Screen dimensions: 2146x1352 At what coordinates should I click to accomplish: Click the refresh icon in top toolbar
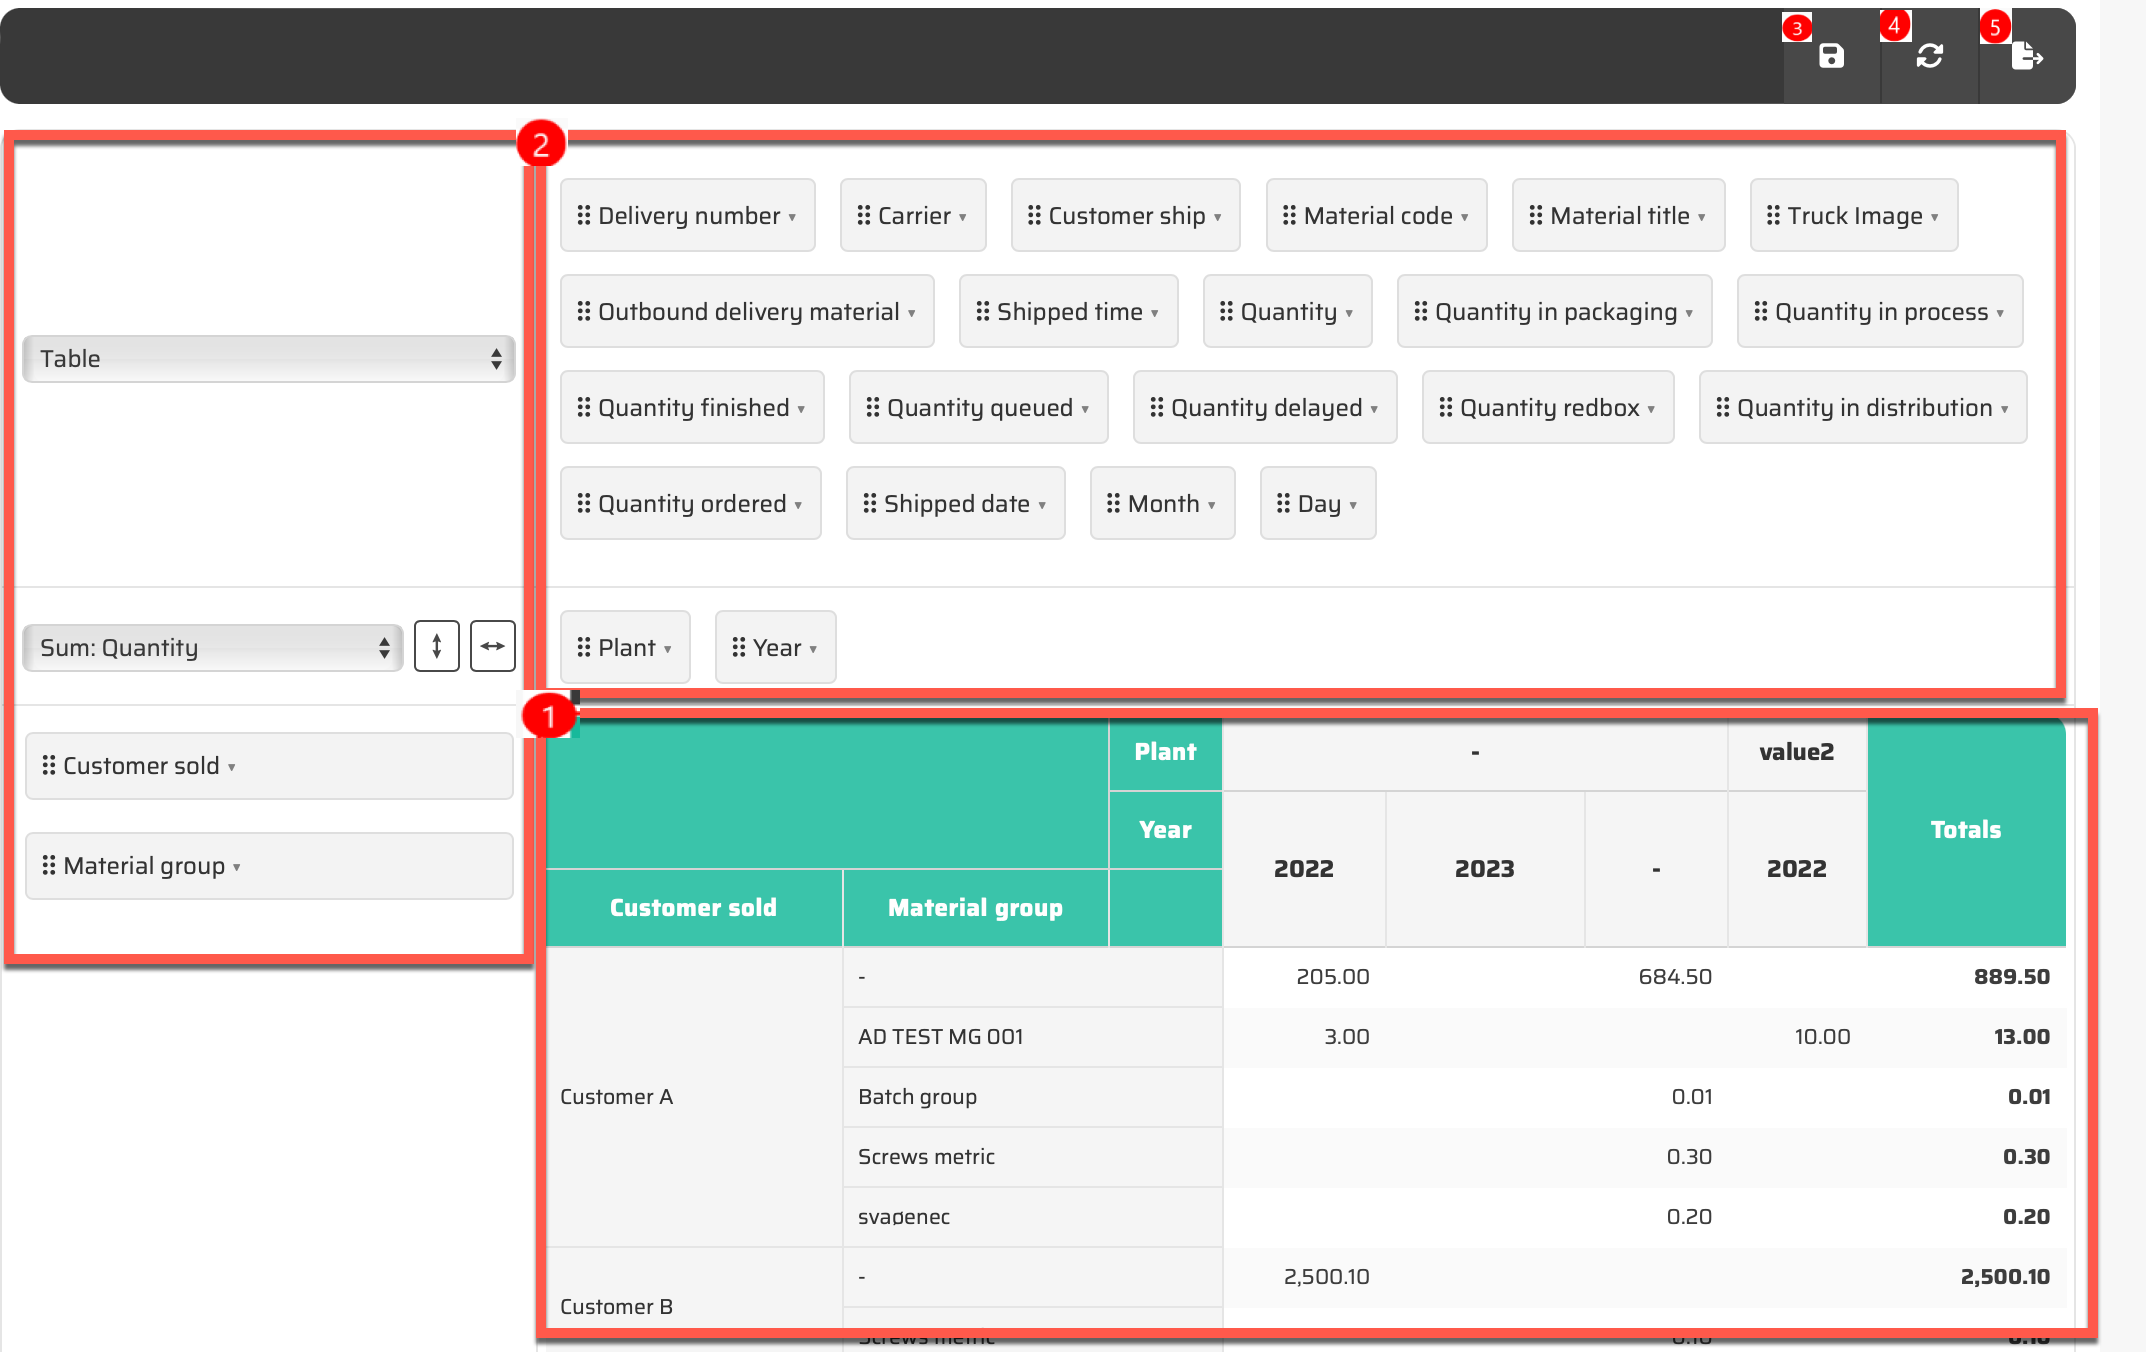(x=1929, y=56)
